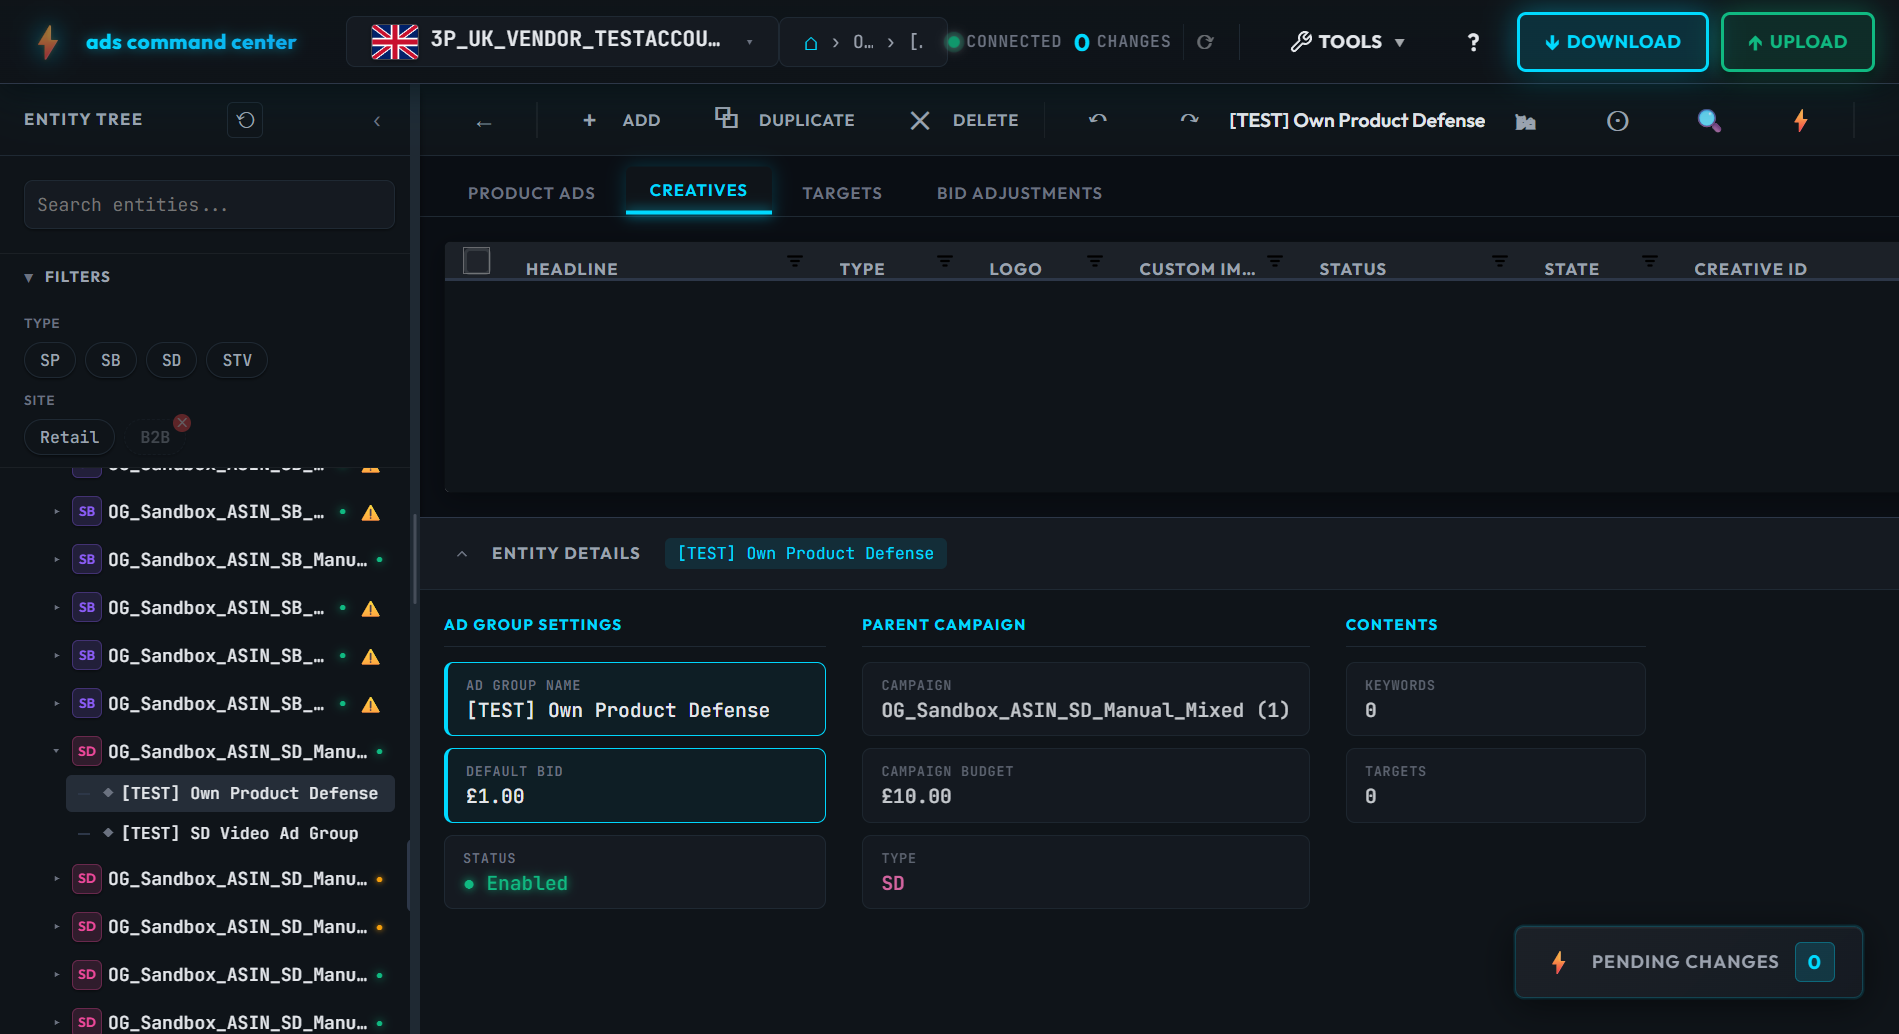Go back using the left arrow icon

point(484,122)
